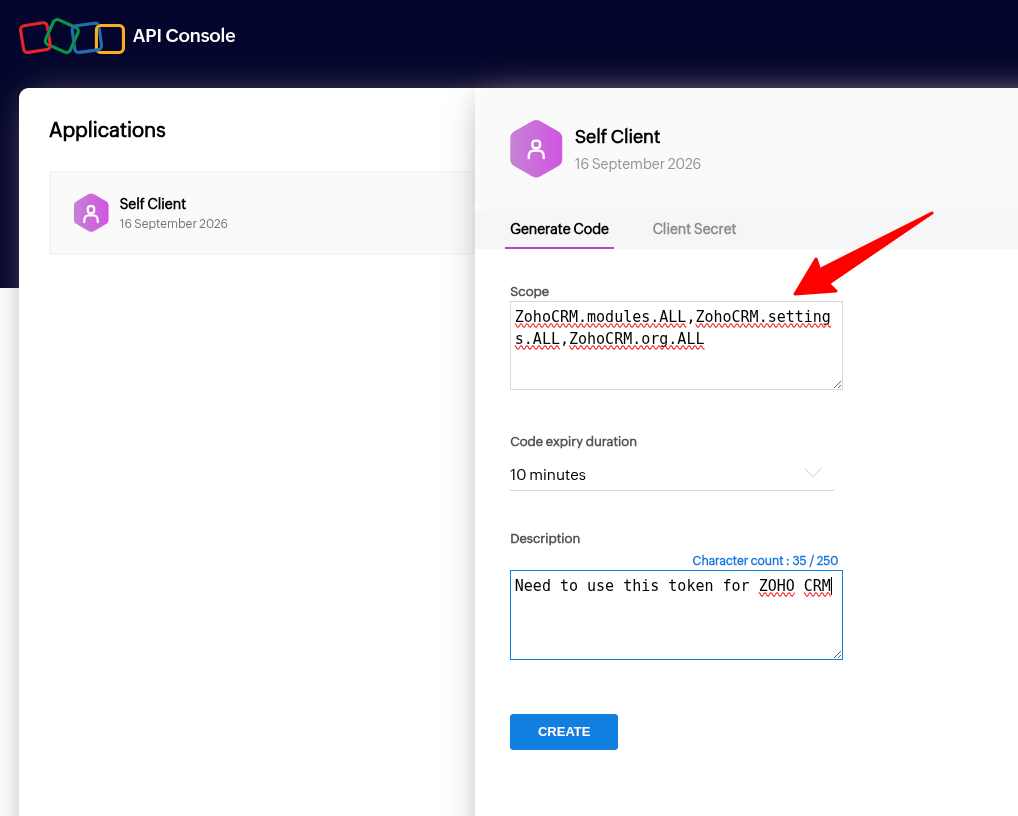The height and width of the screenshot is (816, 1018).
Task: Click the Description field label
Action: click(x=545, y=538)
